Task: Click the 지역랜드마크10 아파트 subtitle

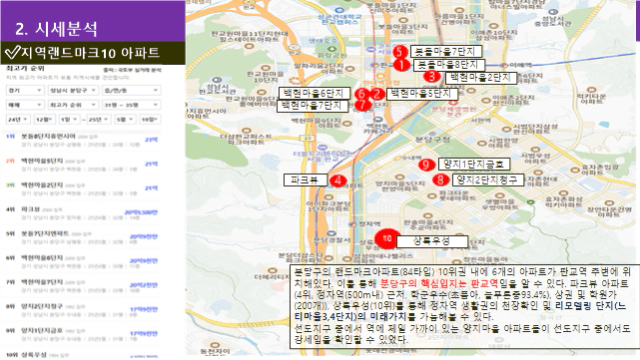Action: point(90,53)
